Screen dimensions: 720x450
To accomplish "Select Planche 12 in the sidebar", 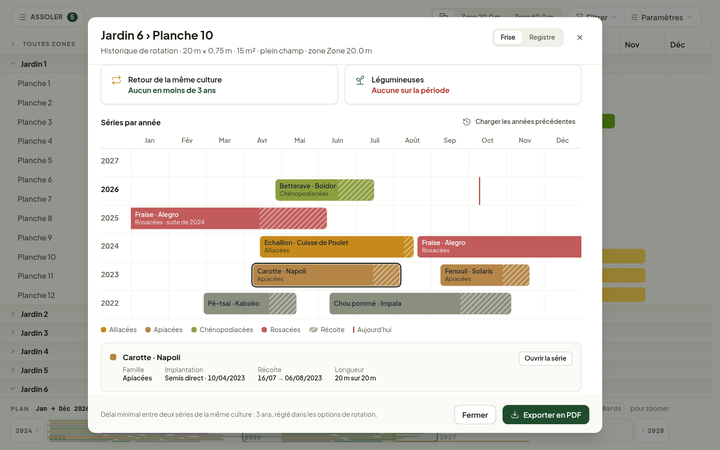I will 36,295.
